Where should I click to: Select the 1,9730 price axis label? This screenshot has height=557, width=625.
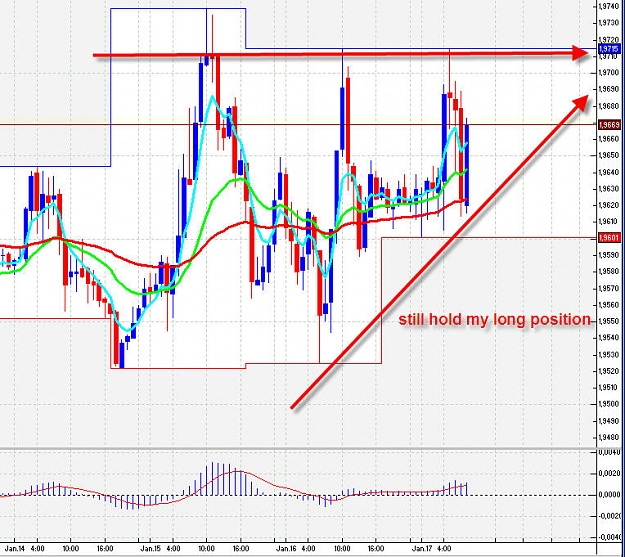coord(610,23)
